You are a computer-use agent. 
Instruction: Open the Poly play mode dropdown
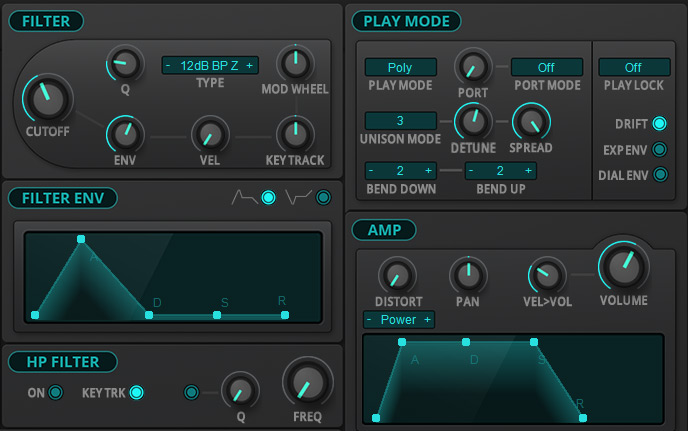(x=400, y=67)
